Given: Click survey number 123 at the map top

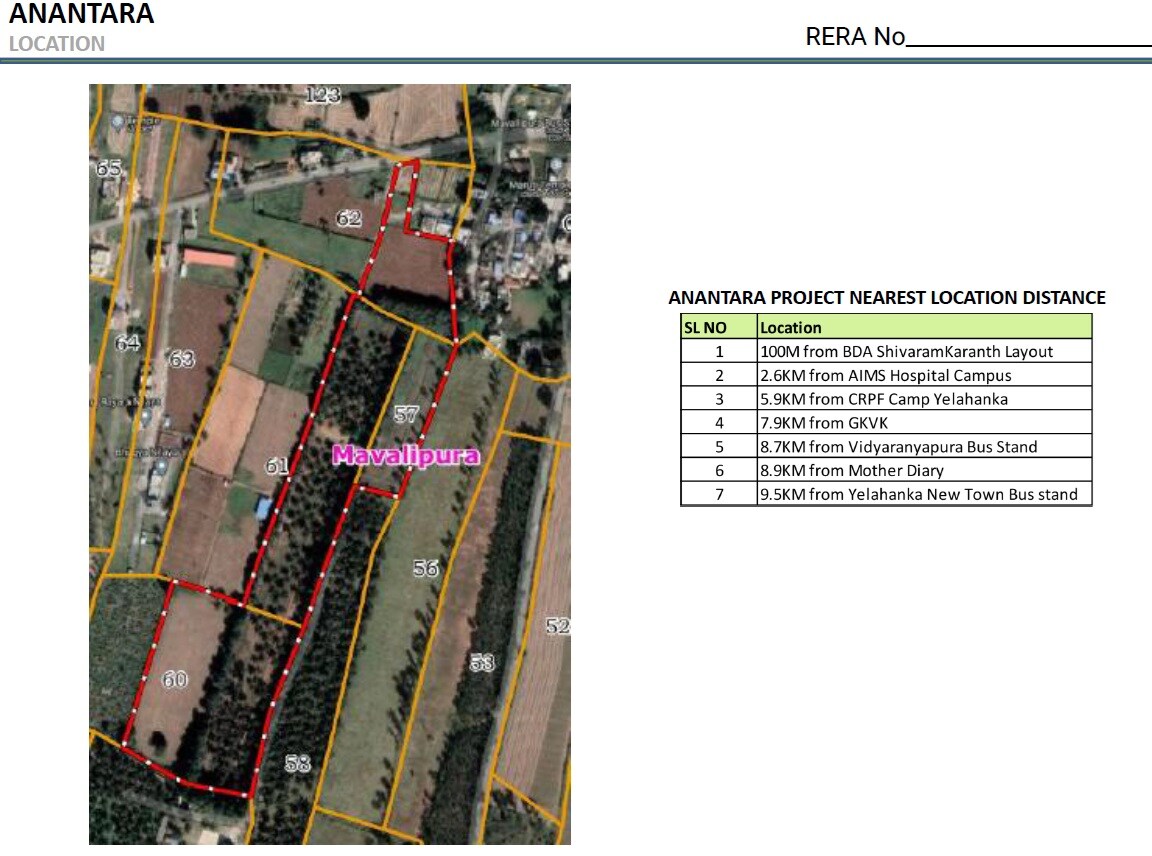Looking at the screenshot, I should pos(322,95).
